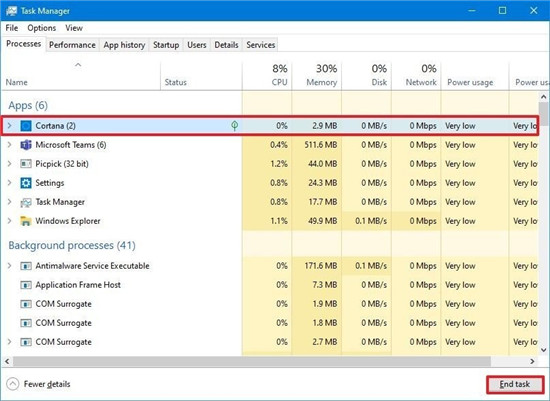Open the View menu
Screen dimensions: 550x401
74,28
